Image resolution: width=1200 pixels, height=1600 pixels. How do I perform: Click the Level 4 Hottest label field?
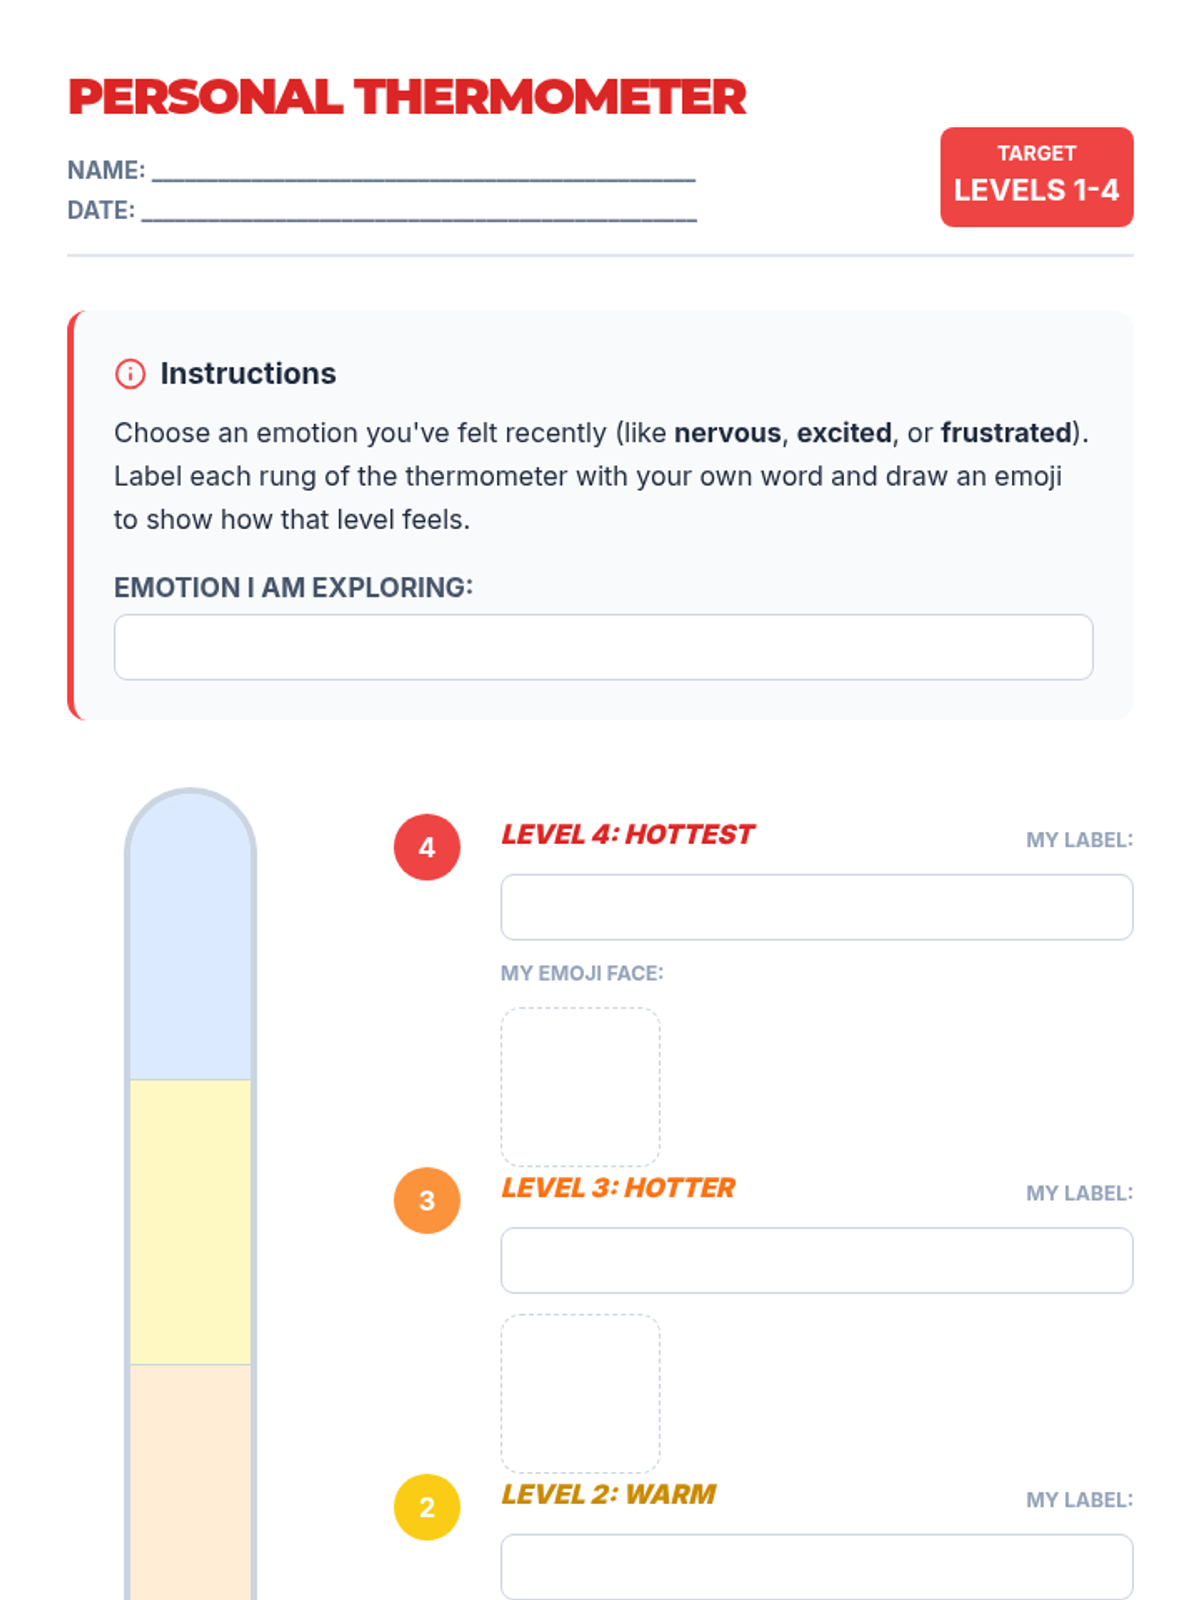(816, 907)
